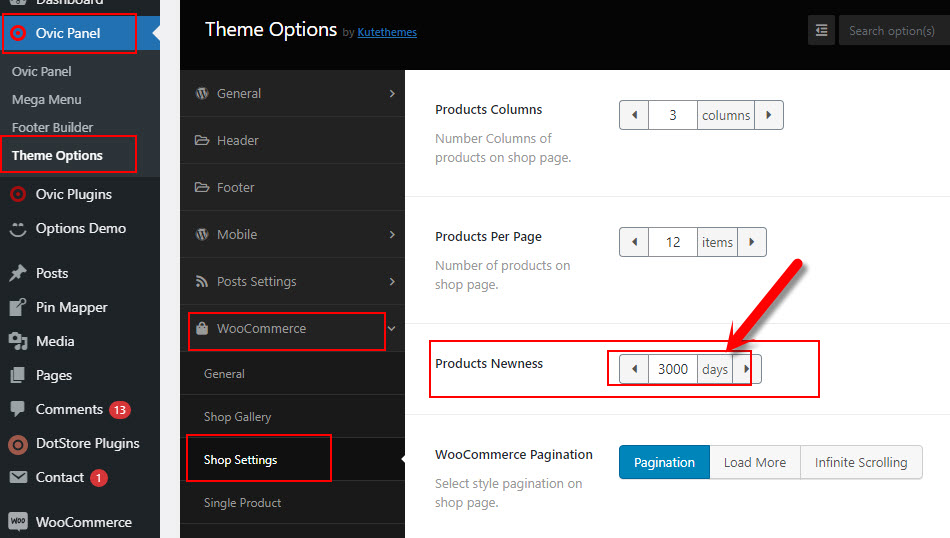Viewport: 950px width, 538px height.
Task: Click the Comments speech bubble icon
Action: tap(18, 409)
